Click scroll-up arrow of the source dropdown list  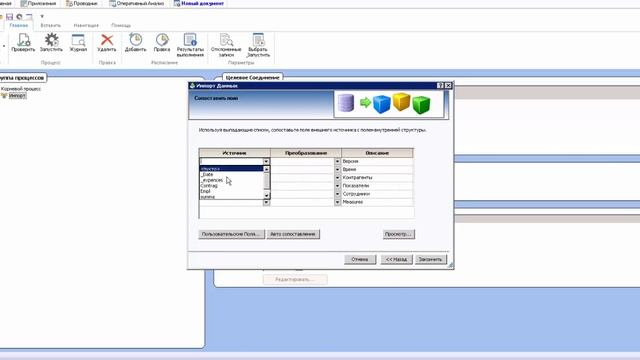[x=267, y=169]
